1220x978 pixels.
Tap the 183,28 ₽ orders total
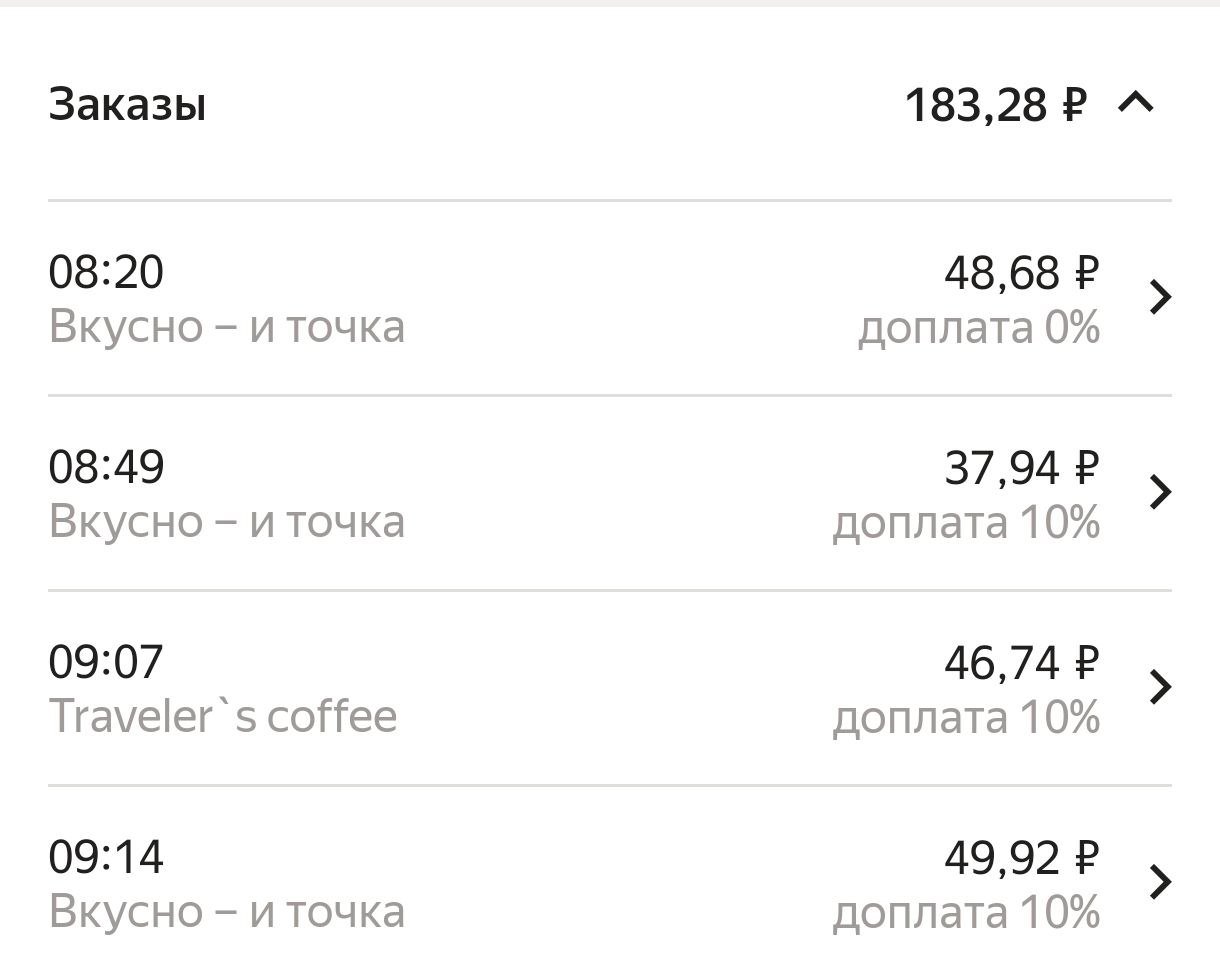995,104
